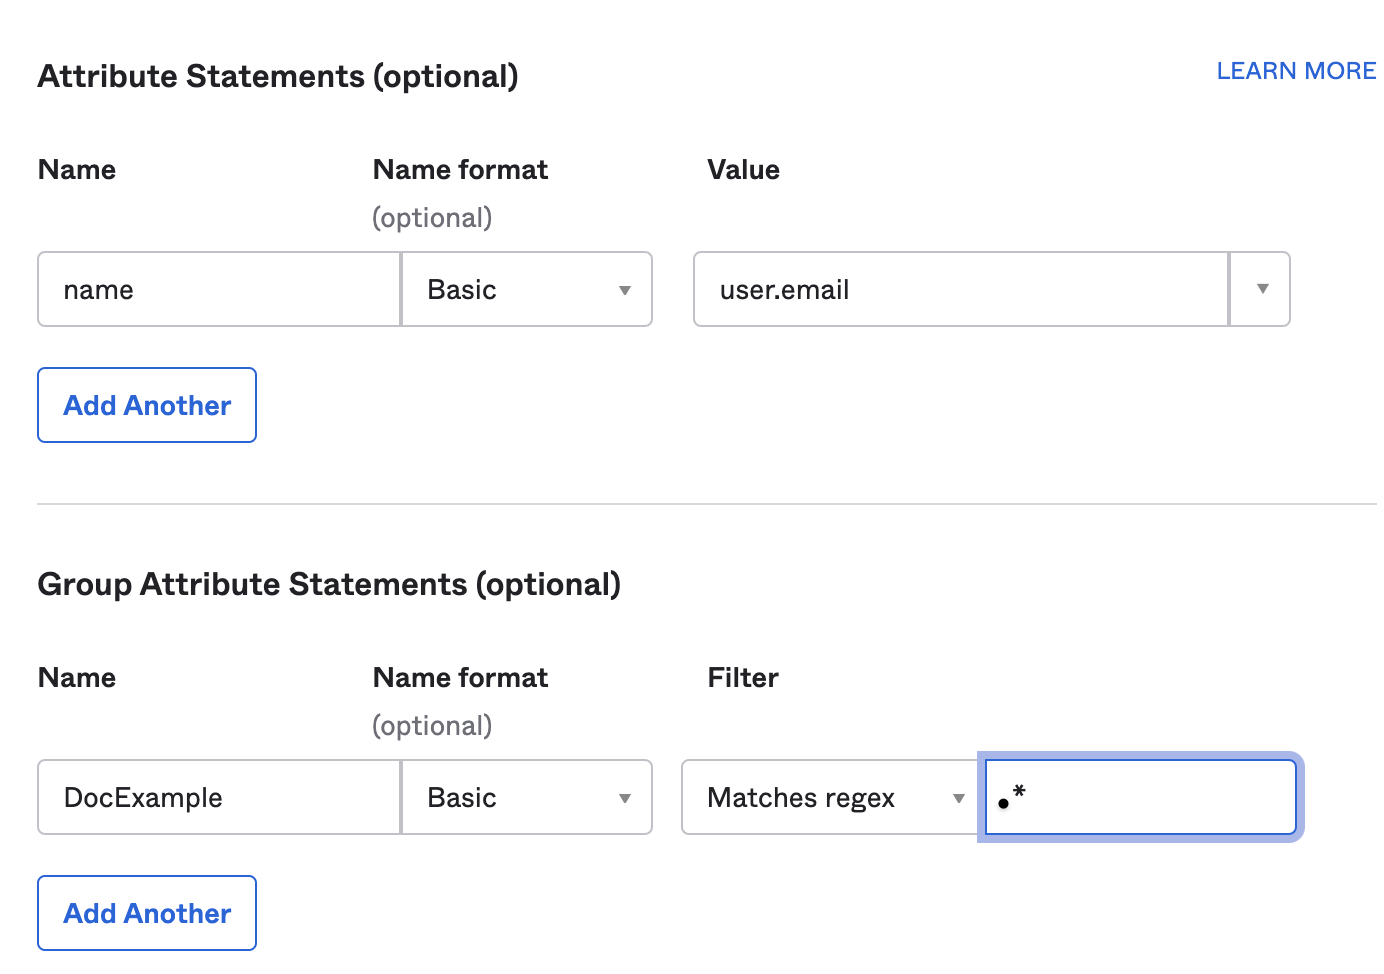Viewport: 1384px width, 974px height.
Task: Focus the user.email value field
Action: [960, 290]
